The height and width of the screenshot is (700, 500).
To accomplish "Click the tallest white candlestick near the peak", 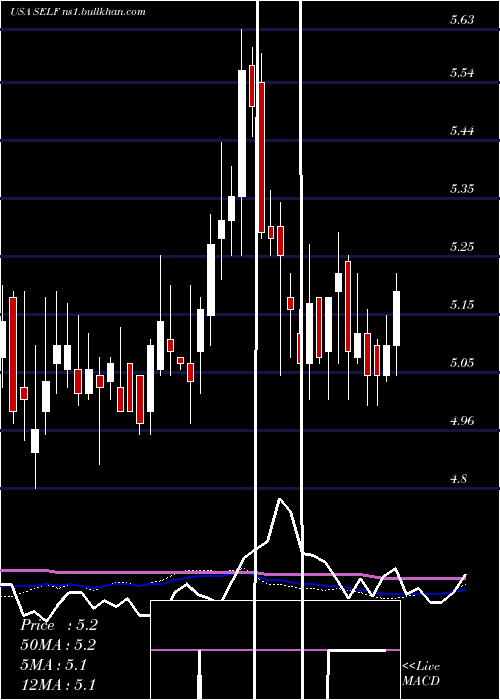I will (242, 133).
